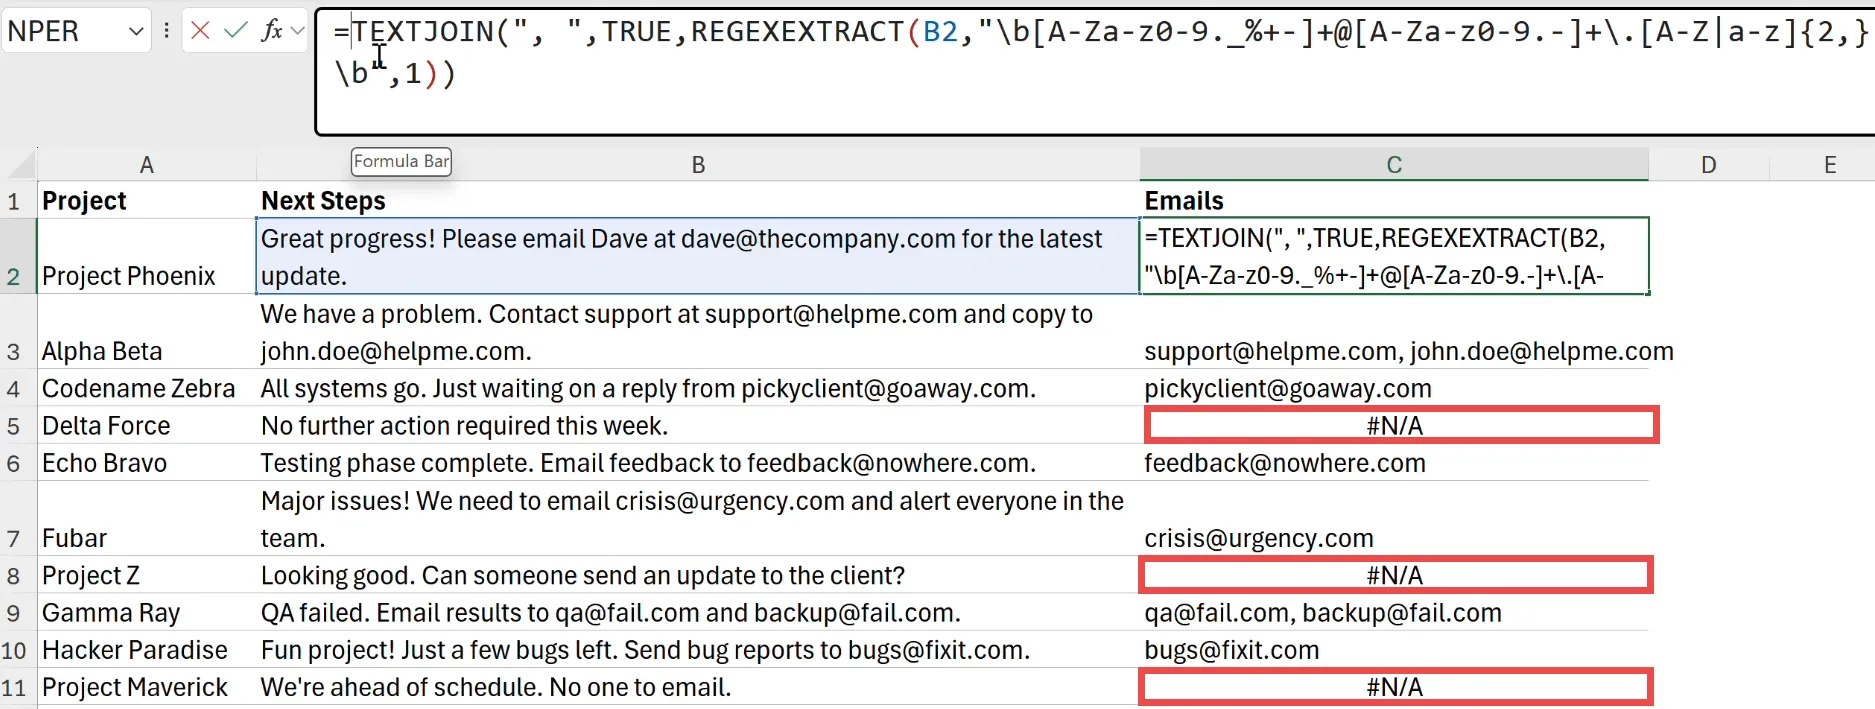1875x709 pixels.
Task: Select the Delta Force cell
Action: coord(147,425)
